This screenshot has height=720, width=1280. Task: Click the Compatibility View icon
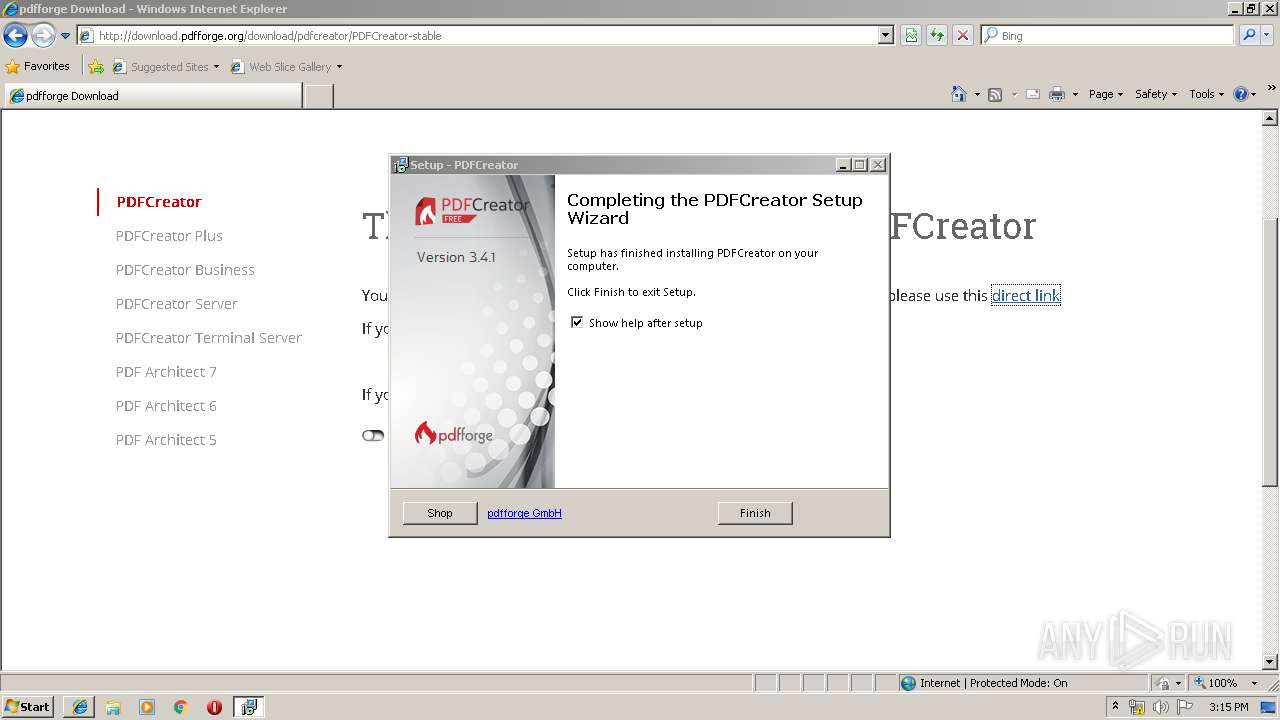911,36
